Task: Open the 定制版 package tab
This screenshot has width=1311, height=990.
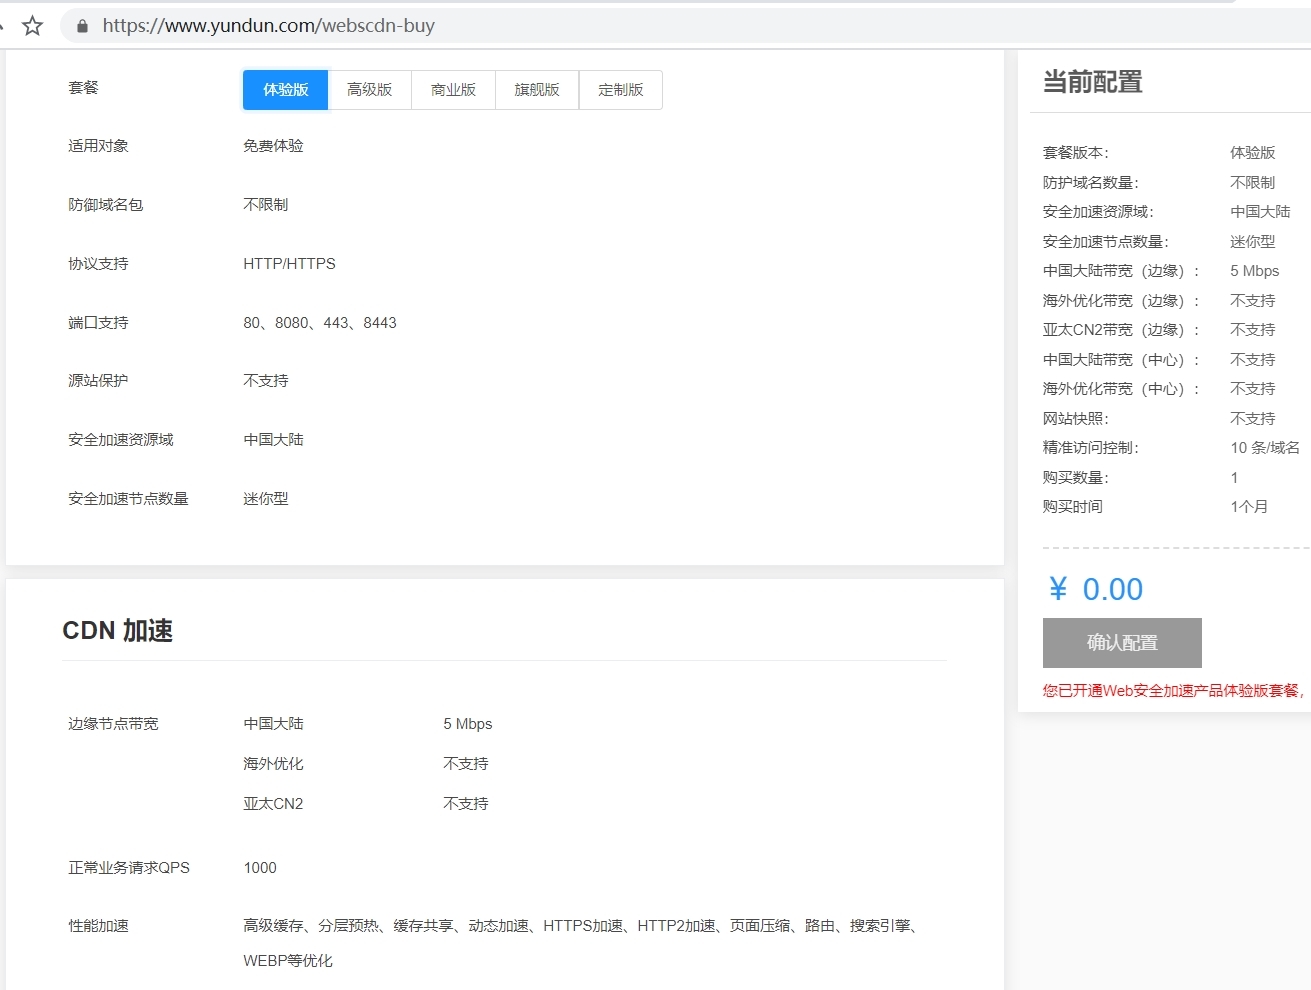Action: pyautogui.click(x=620, y=90)
